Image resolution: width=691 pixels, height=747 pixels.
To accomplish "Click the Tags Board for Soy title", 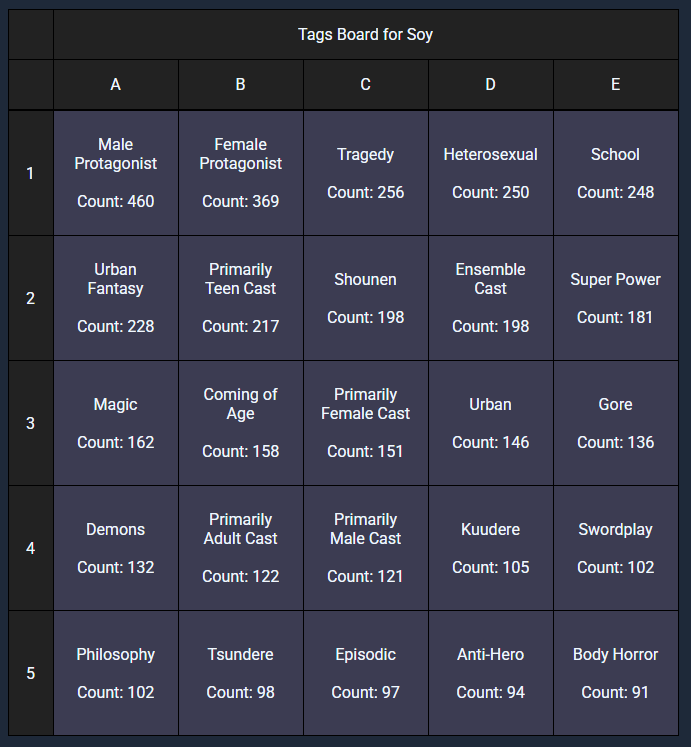I will (x=366, y=35).
